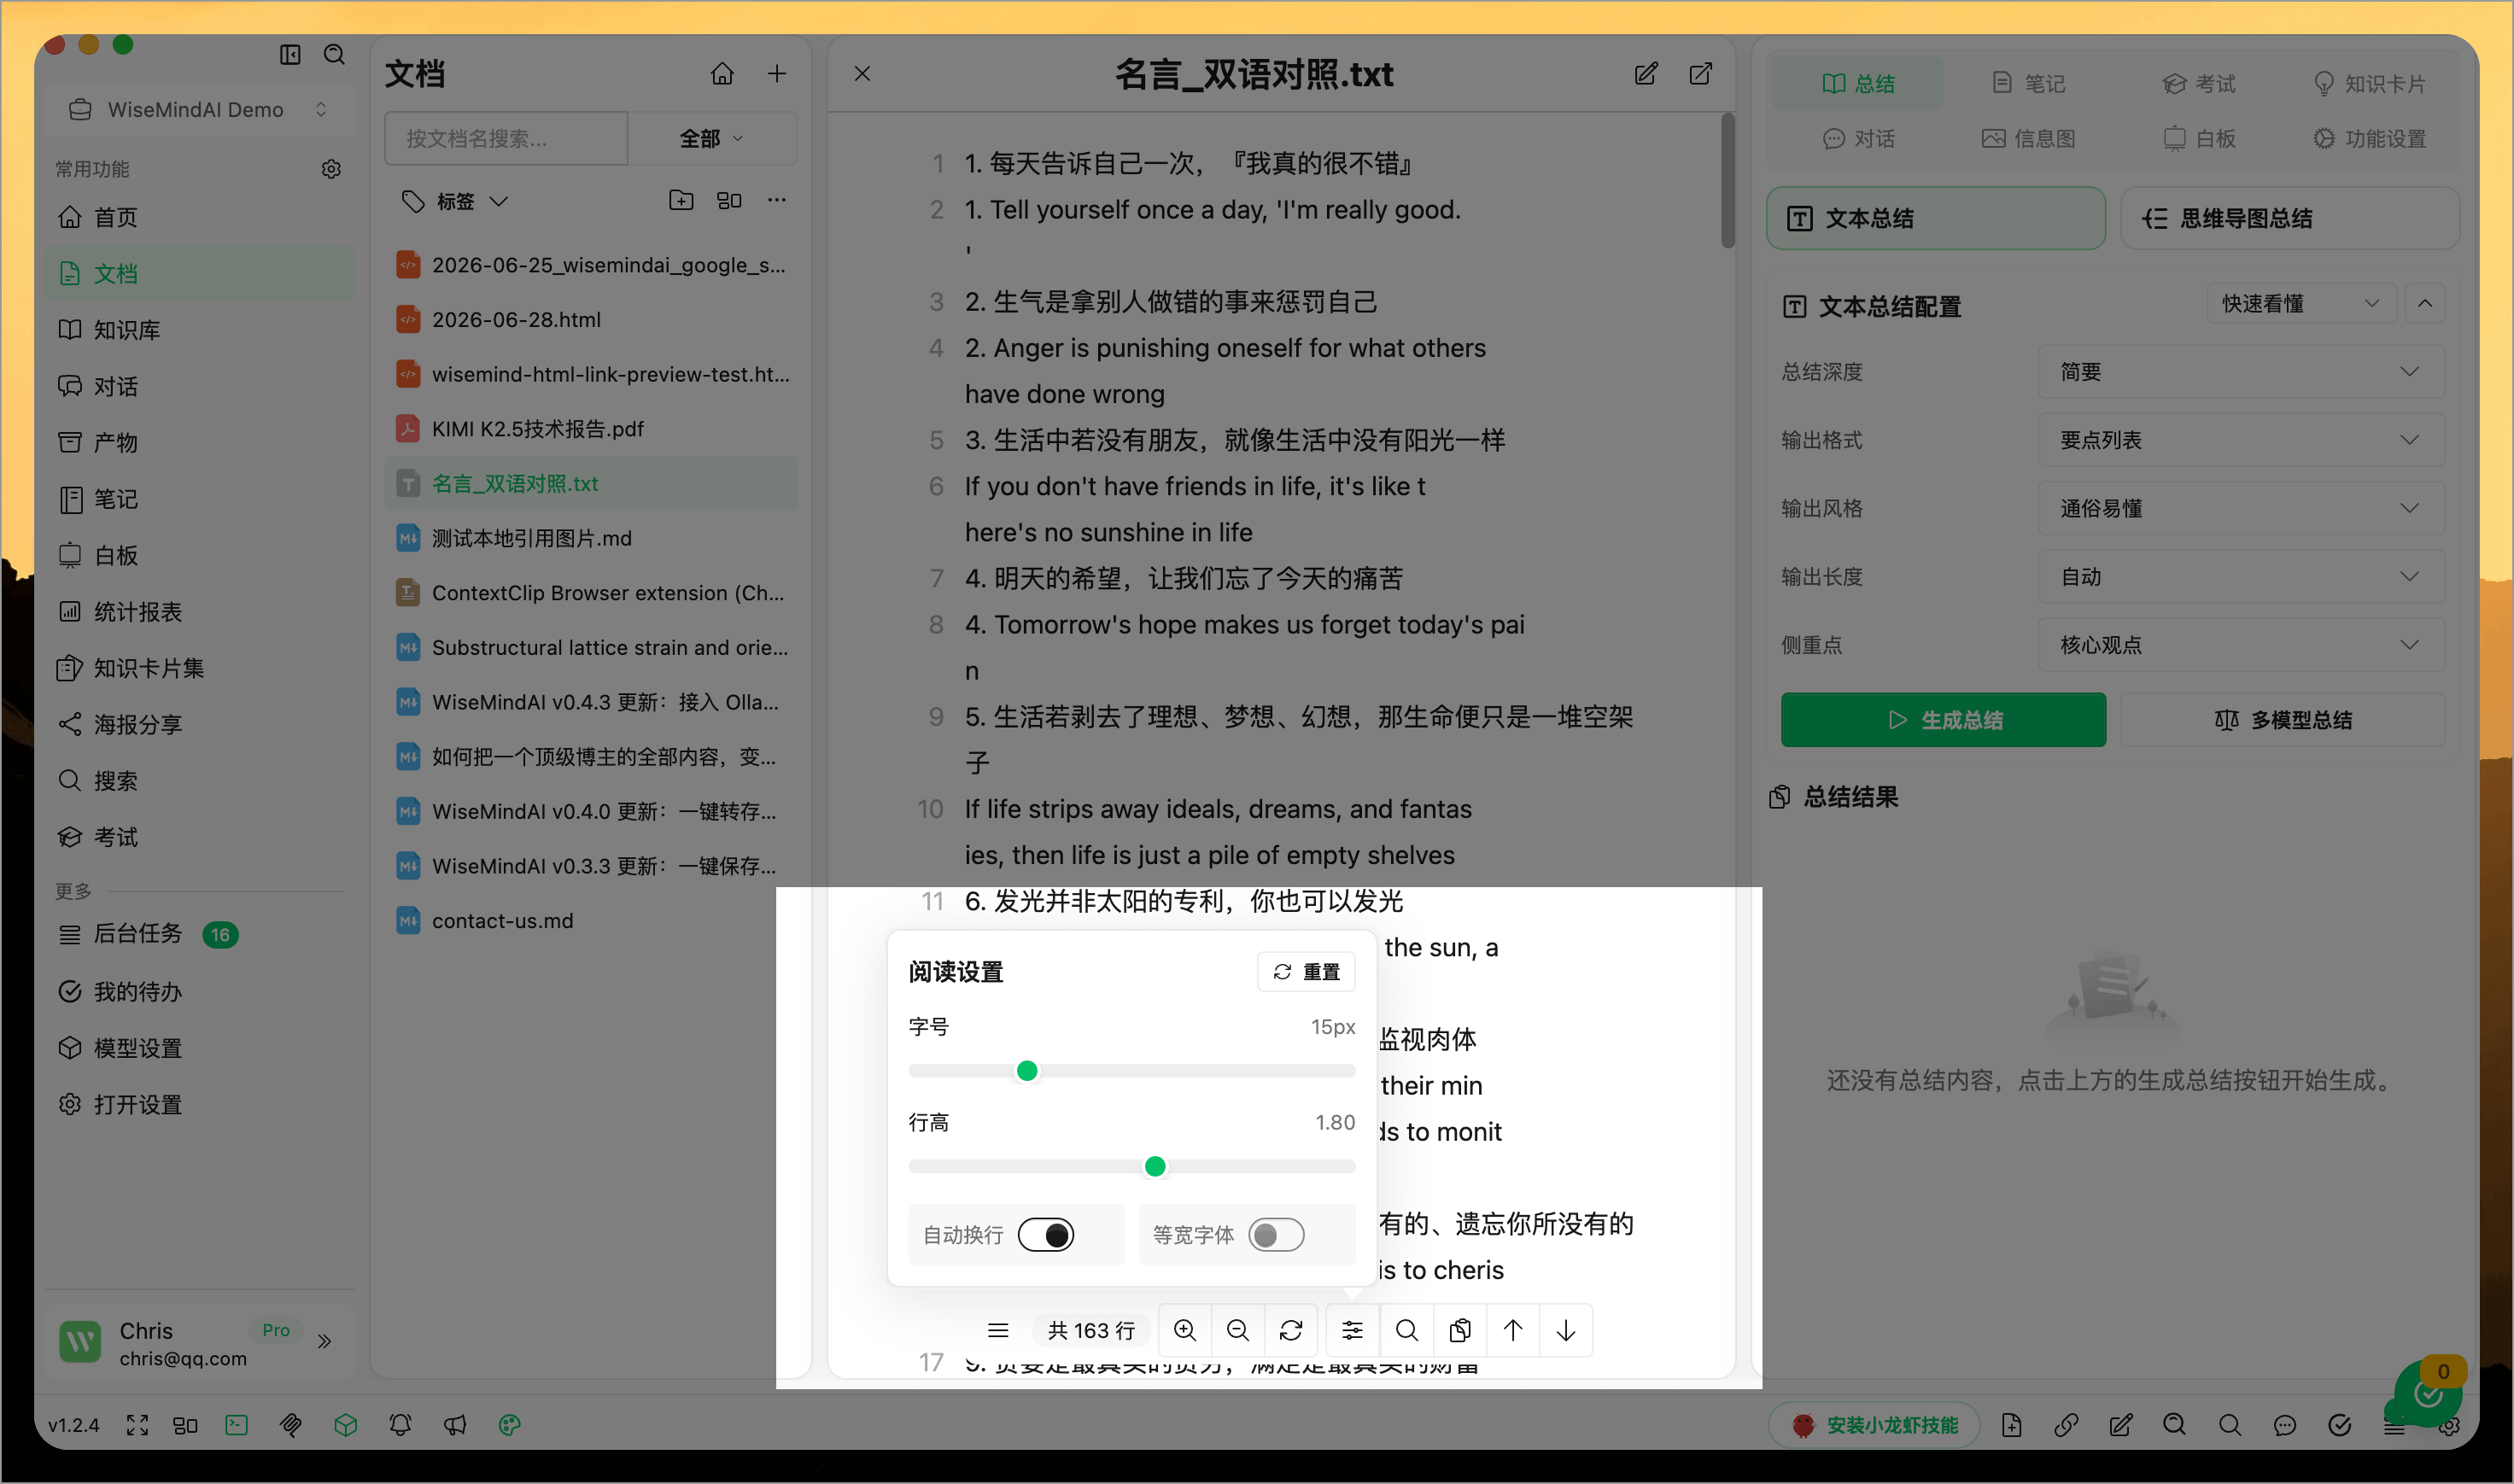Adjust the 行高 line height slider
This screenshot has height=1484, width=2514.
click(1131, 1166)
